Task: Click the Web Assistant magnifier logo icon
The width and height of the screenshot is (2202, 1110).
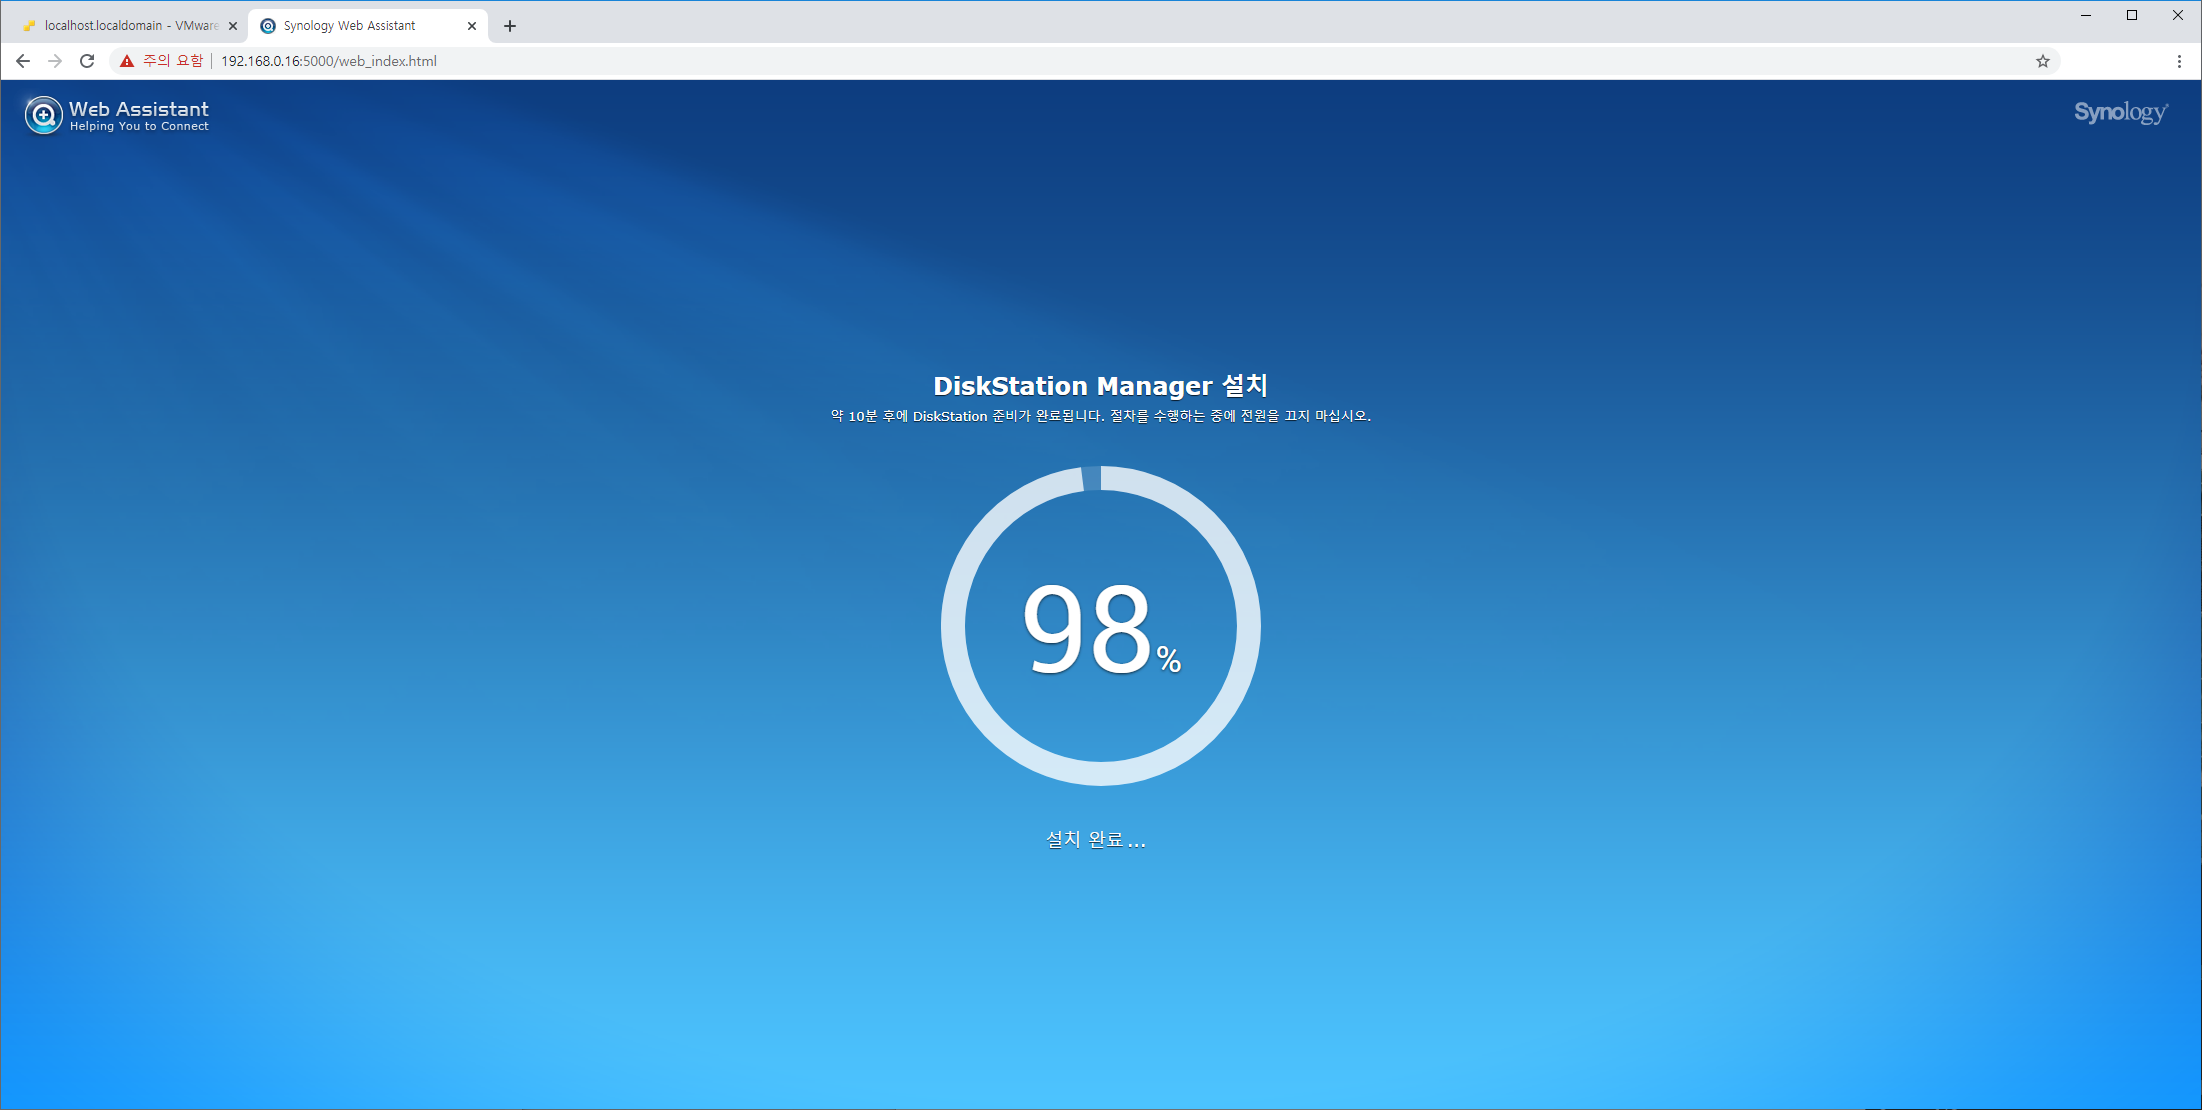Action: [x=43, y=115]
